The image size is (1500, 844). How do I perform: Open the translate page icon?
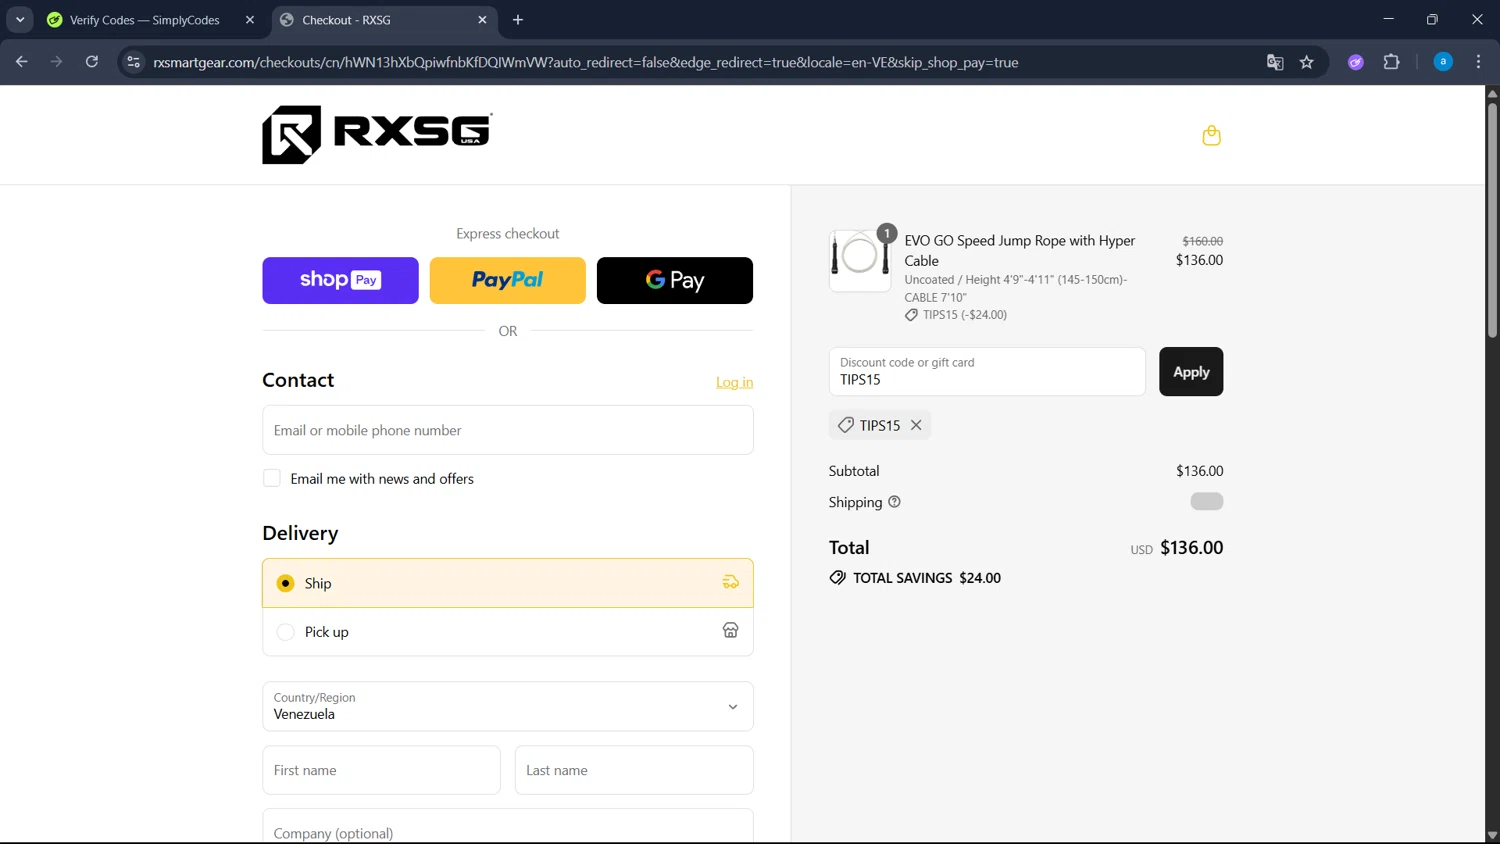(1275, 62)
